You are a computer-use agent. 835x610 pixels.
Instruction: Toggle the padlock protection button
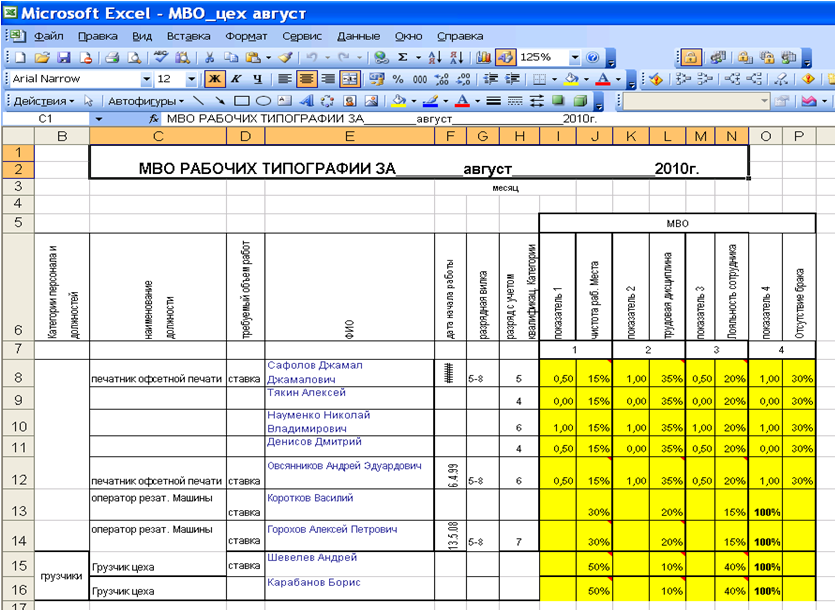coord(691,58)
